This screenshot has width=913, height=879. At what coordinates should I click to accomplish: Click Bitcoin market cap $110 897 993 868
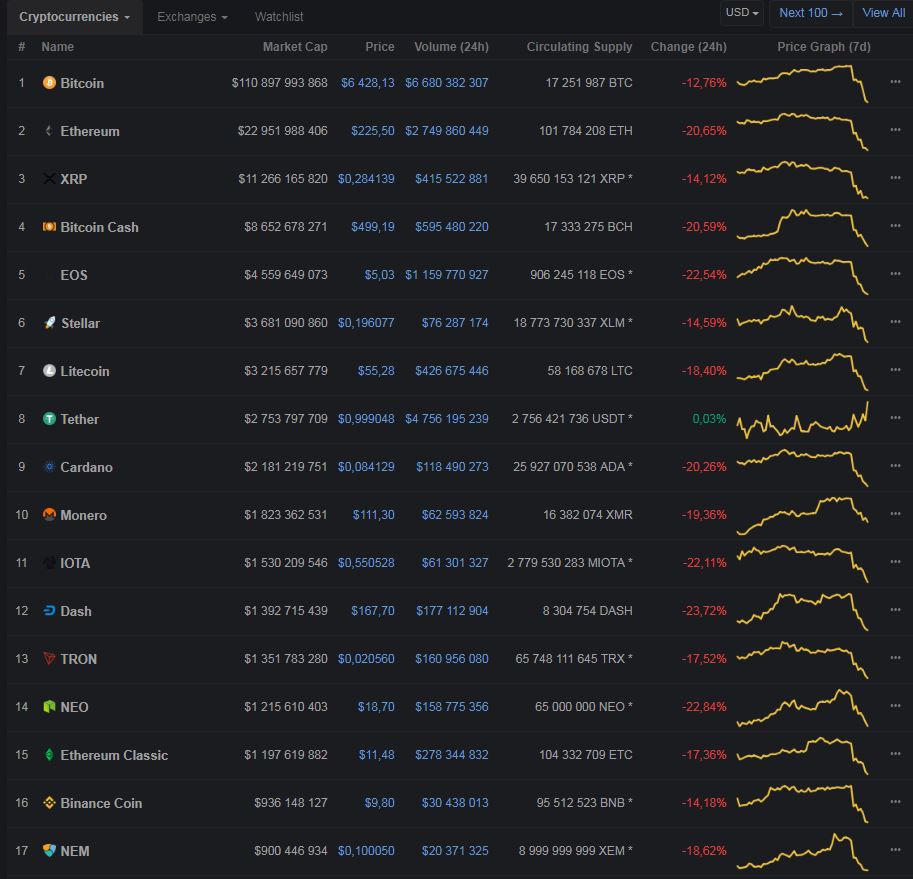[279, 83]
